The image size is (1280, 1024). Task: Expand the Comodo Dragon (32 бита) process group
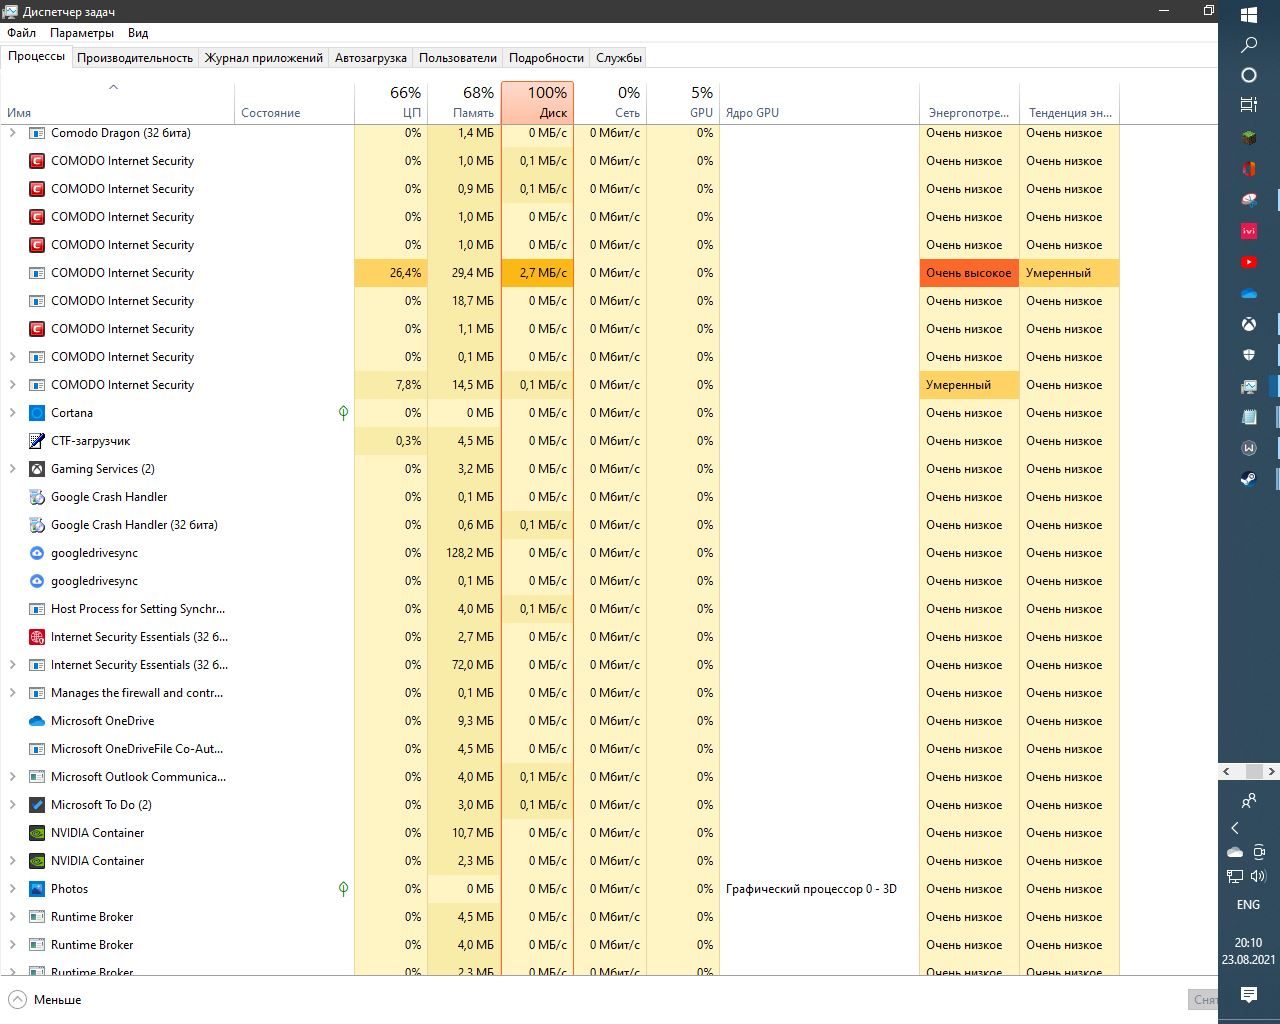coord(12,133)
